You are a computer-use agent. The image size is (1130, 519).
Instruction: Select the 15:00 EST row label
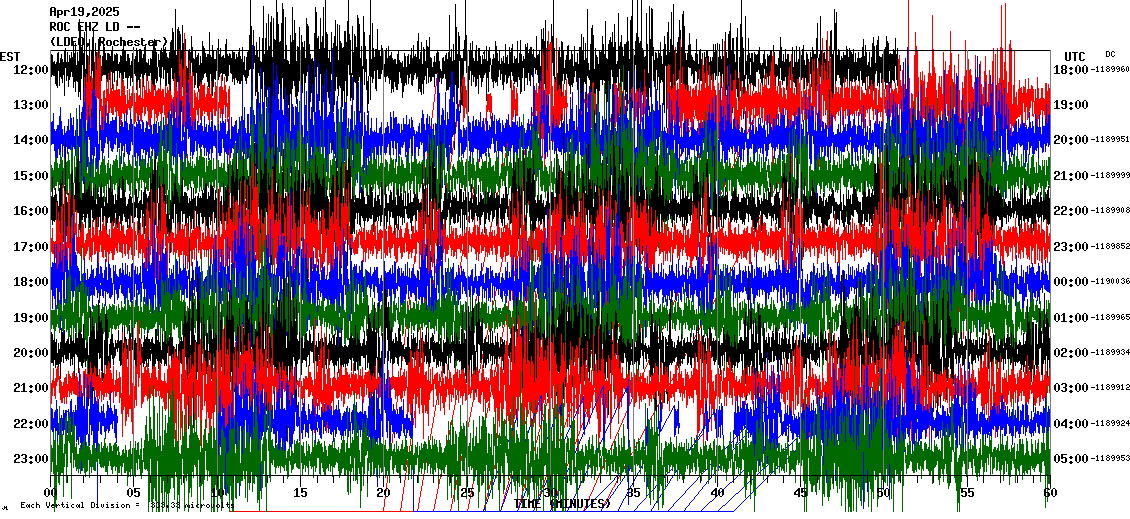(x=30, y=176)
